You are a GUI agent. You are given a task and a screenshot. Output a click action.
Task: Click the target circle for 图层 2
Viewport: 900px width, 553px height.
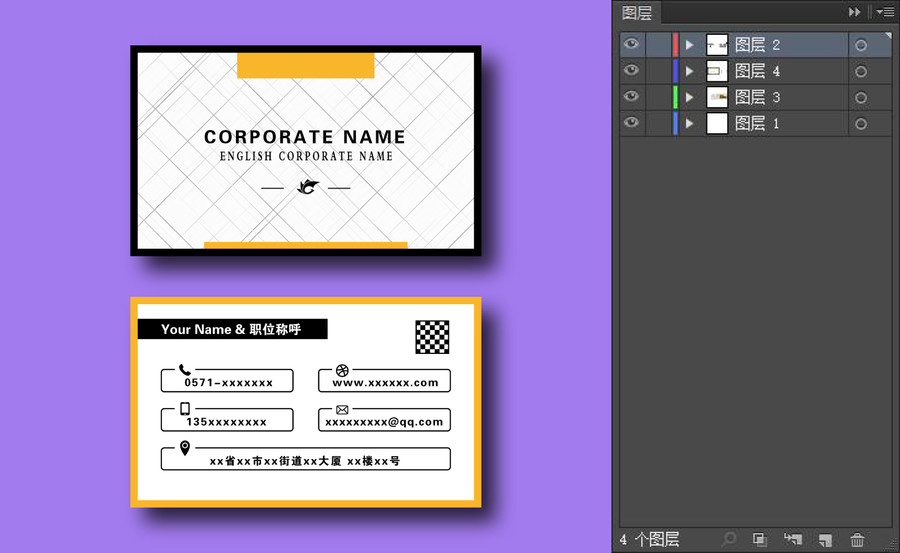[x=860, y=45]
